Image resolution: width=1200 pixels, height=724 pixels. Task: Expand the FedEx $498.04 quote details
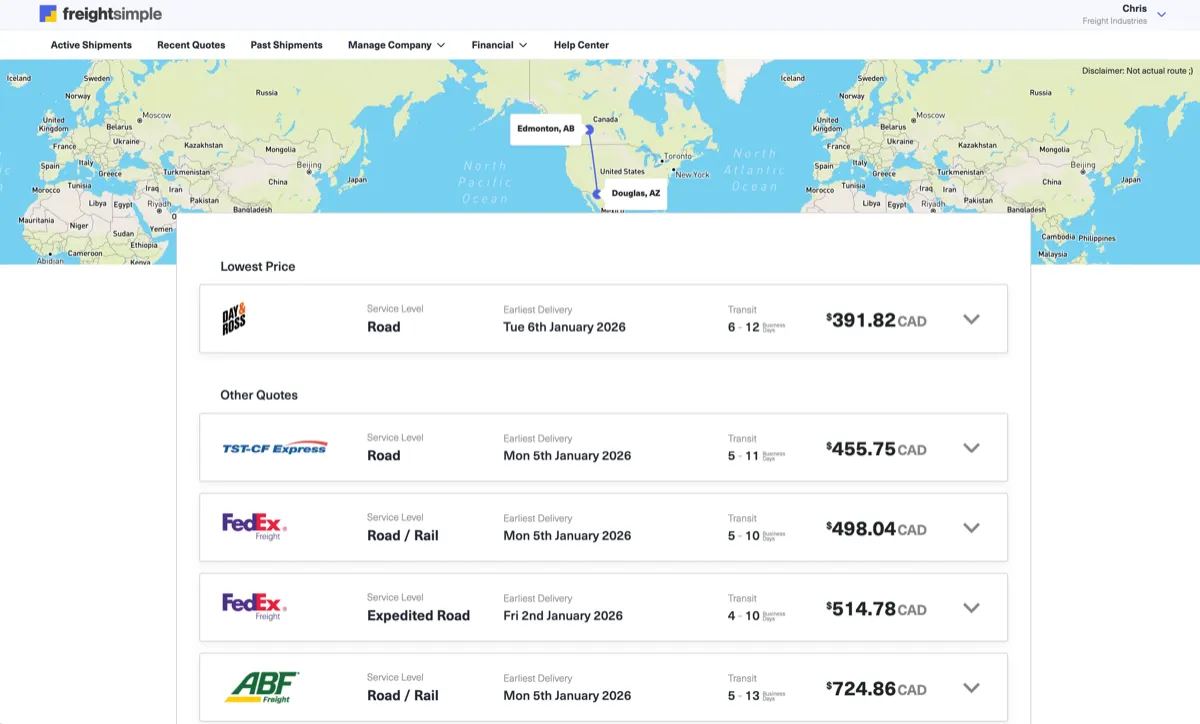[x=970, y=528]
